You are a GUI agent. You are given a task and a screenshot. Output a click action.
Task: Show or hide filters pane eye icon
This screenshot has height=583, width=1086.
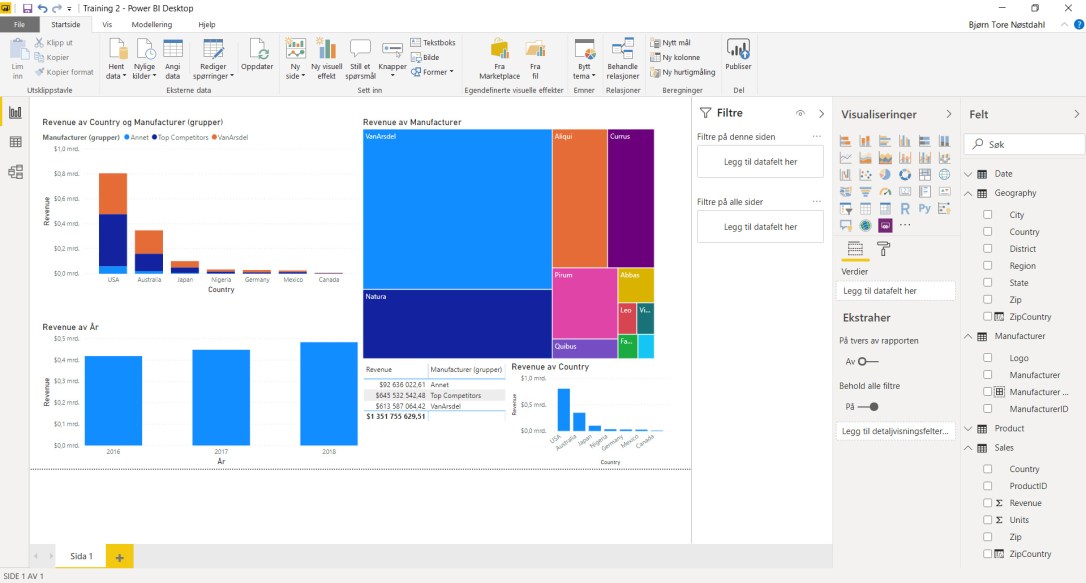800,113
